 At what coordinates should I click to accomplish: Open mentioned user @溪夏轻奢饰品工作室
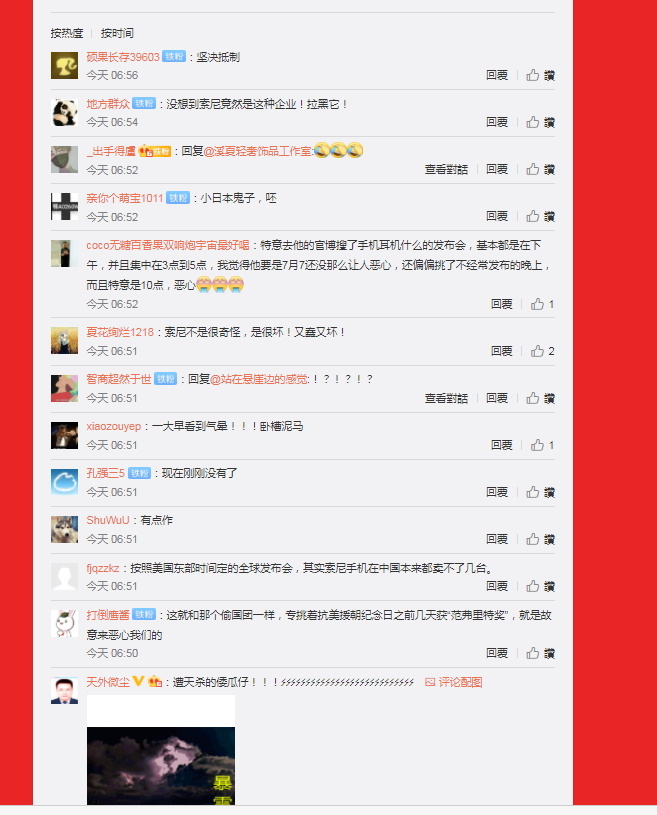[258, 151]
